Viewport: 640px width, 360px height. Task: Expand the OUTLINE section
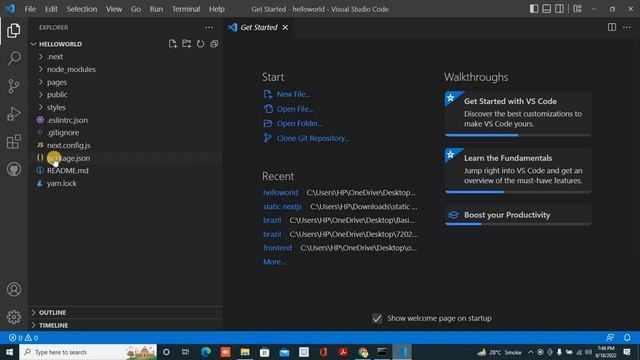(x=52, y=312)
